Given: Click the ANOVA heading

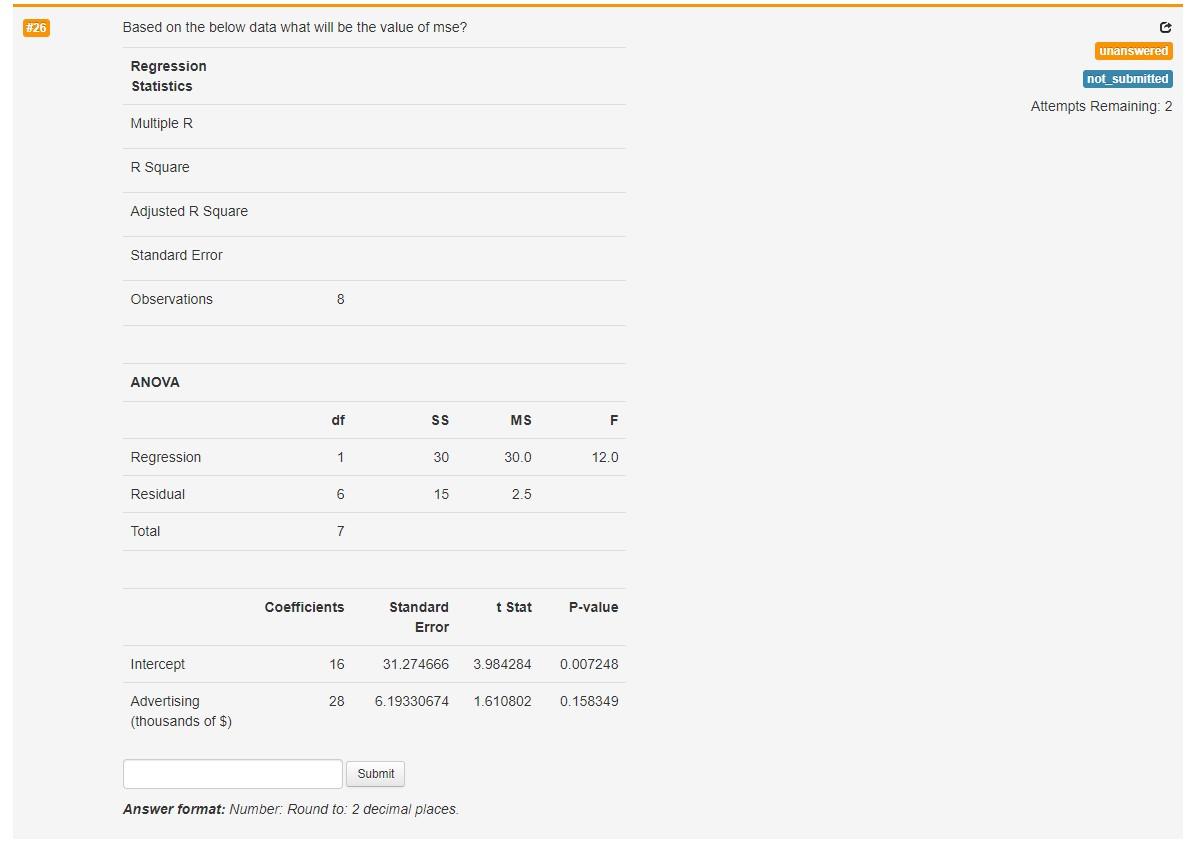Looking at the screenshot, I should pyautogui.click(x=155, y=383).
